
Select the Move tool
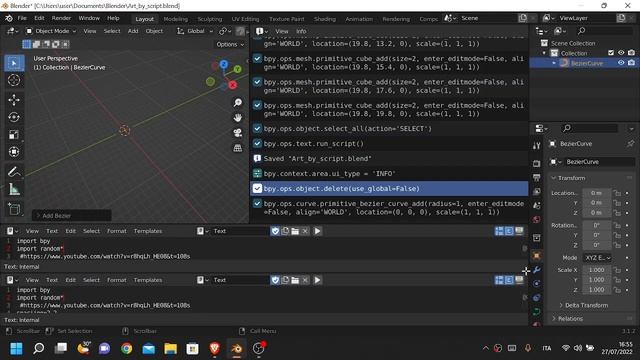14,100
